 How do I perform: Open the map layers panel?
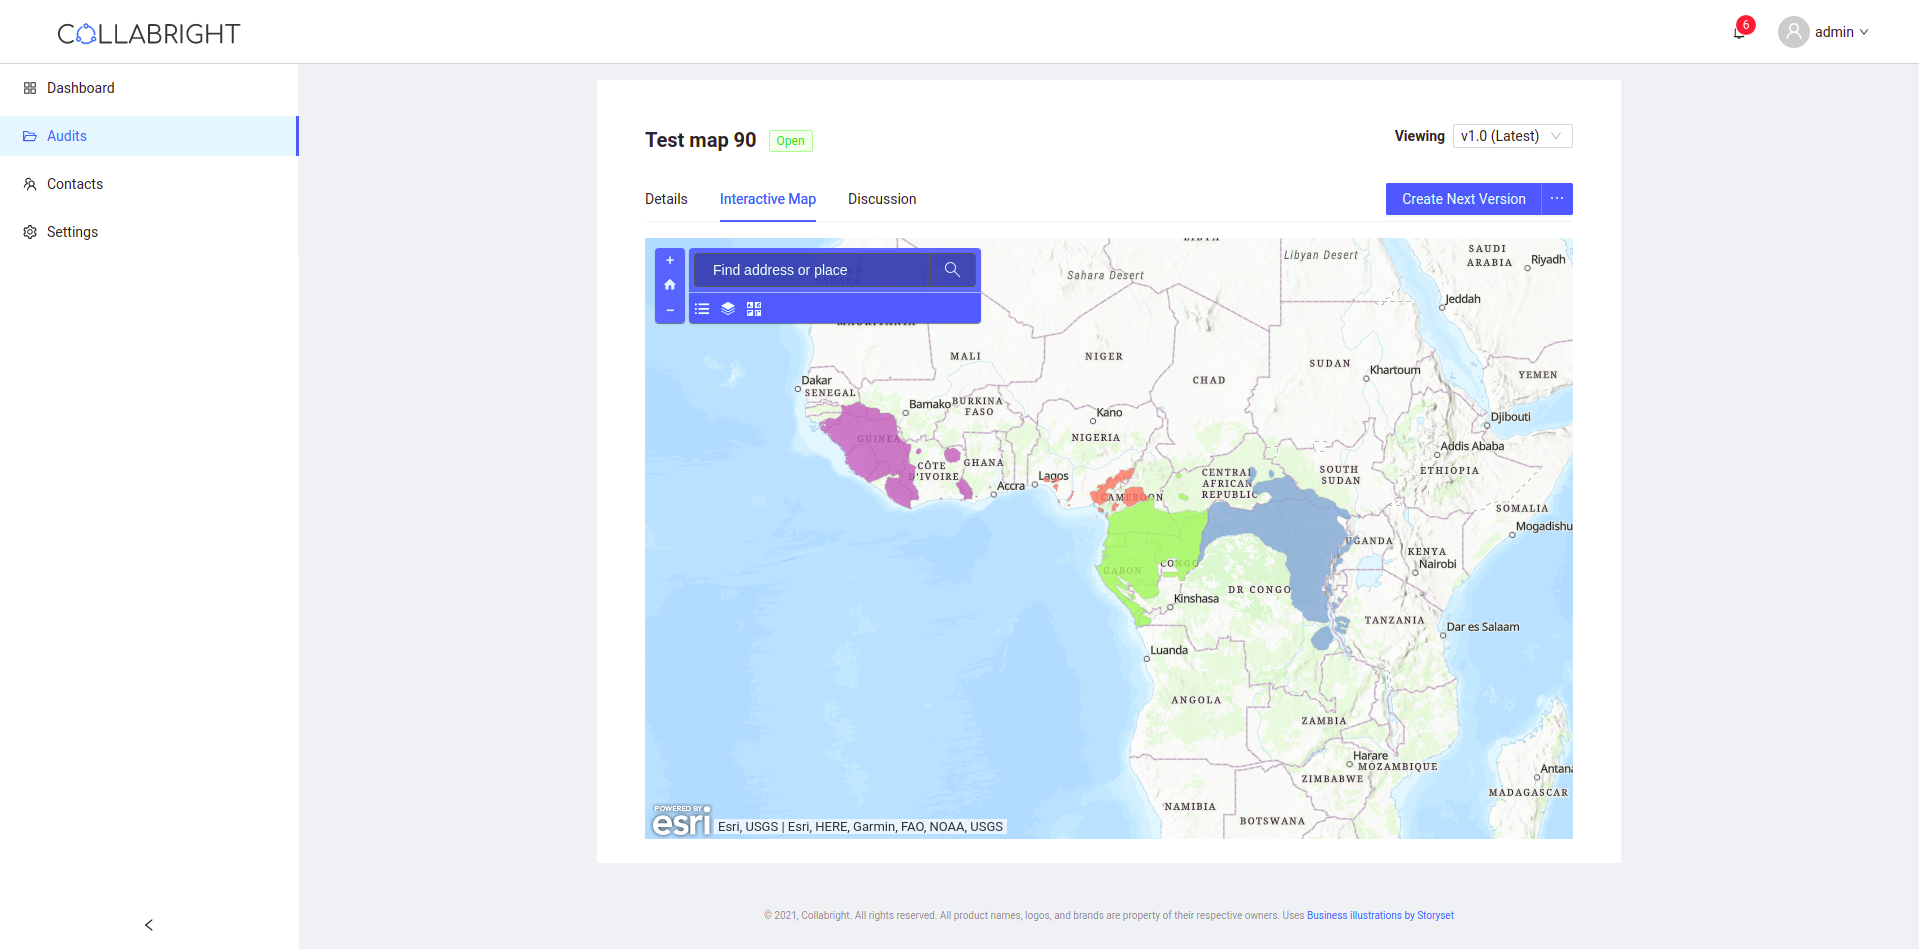coord(728,309)
